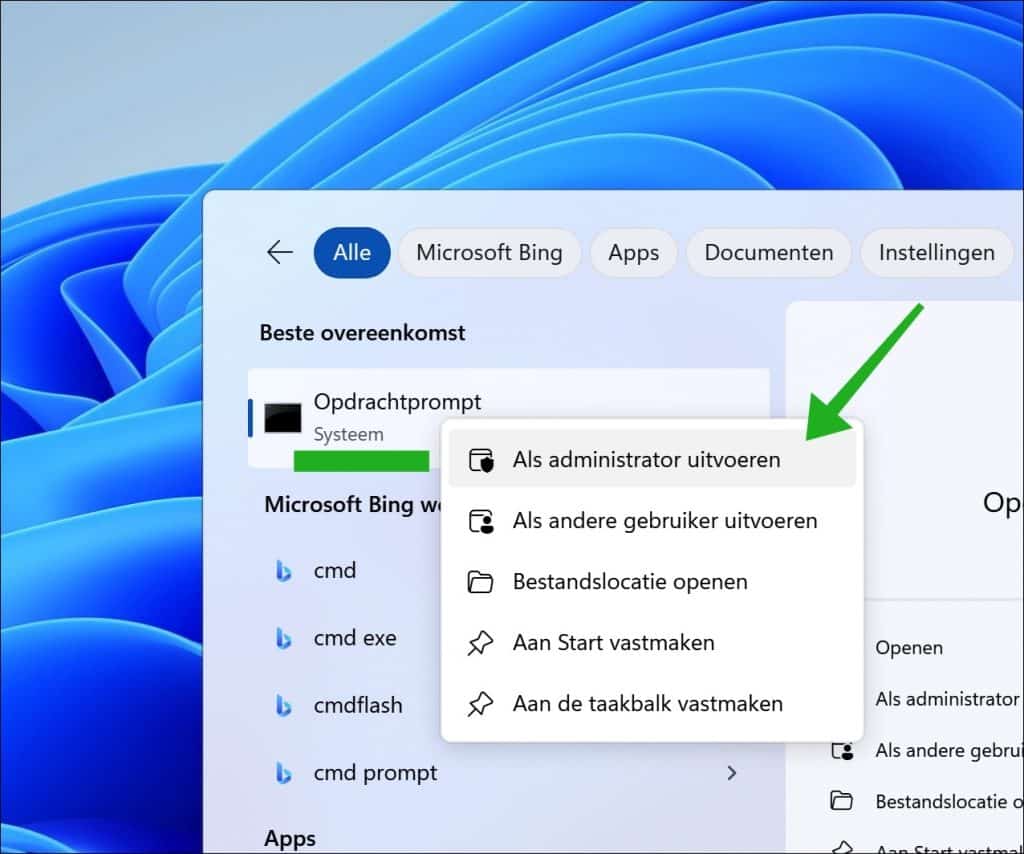Click the pin icon beside Aan de taakbalk vastmaken
The image size is (1024, 854).
click(x=480, y=704)
